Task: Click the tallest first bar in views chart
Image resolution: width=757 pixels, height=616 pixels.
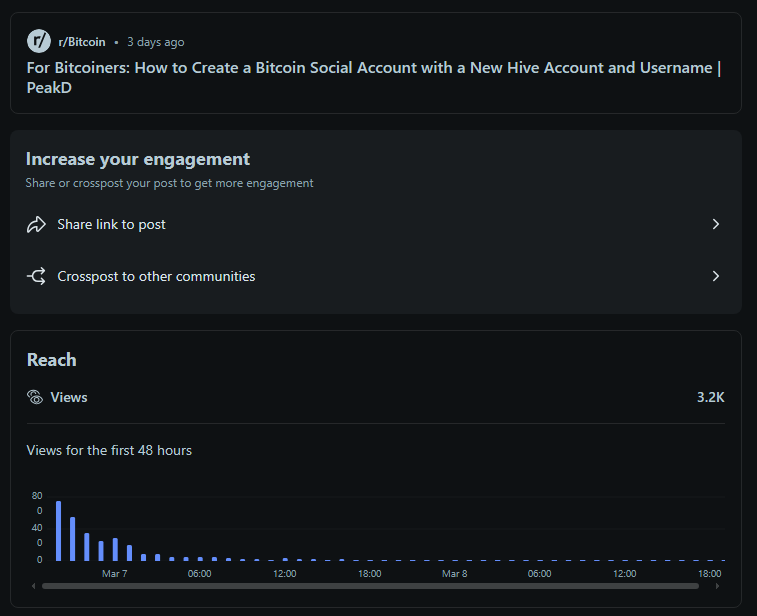Action: [58, 531]
